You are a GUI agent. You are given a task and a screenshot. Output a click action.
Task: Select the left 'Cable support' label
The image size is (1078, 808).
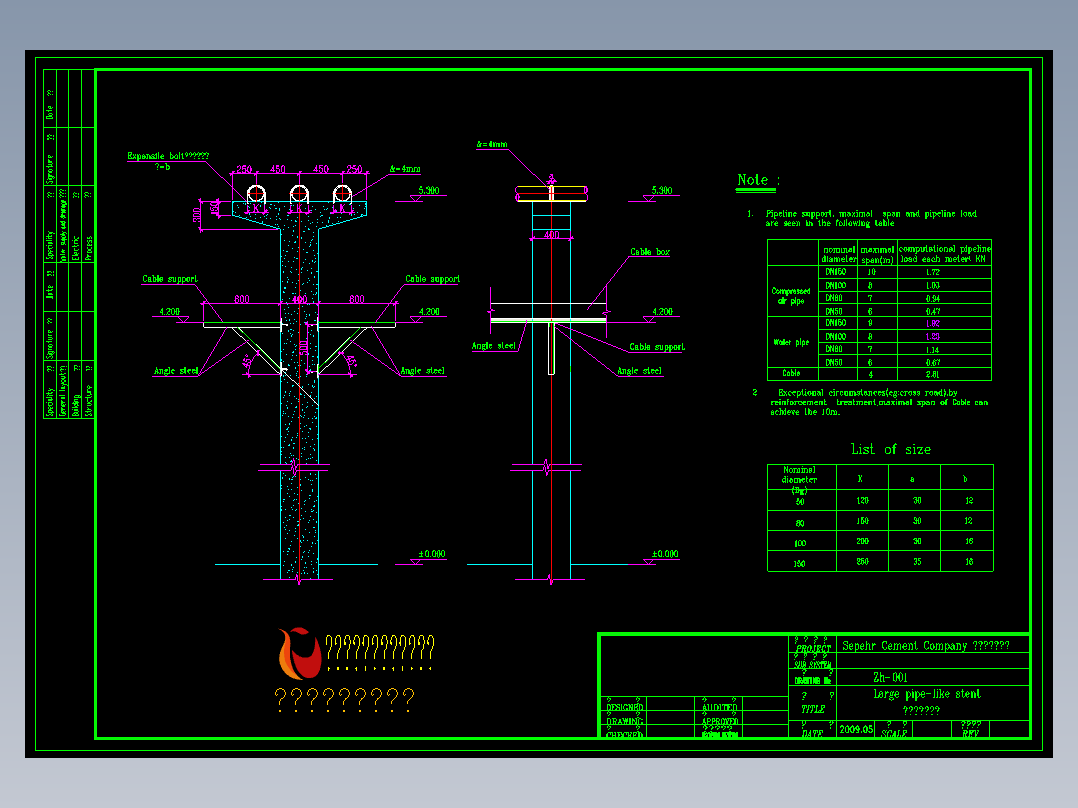click(x=170, y=279)
